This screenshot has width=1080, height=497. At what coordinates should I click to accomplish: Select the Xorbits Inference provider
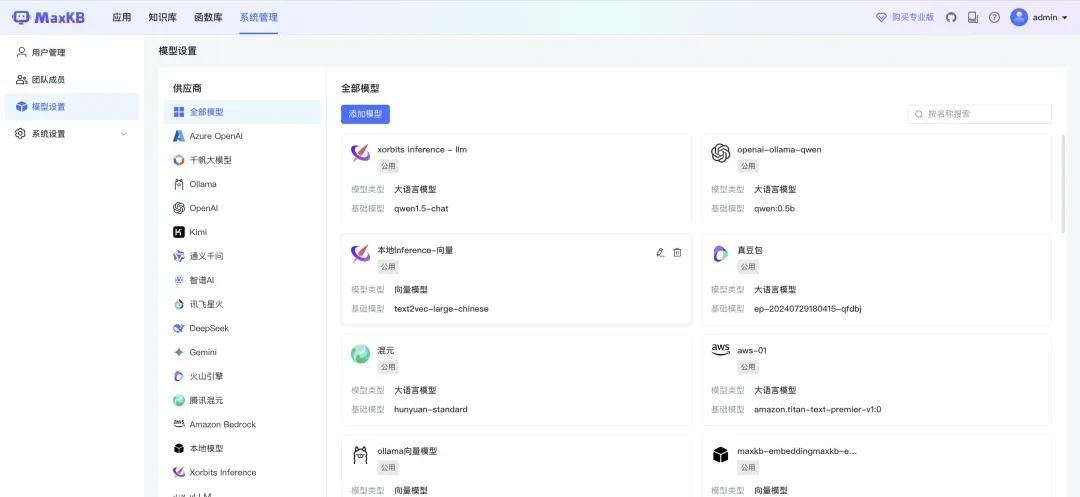(x=242, y=472)
